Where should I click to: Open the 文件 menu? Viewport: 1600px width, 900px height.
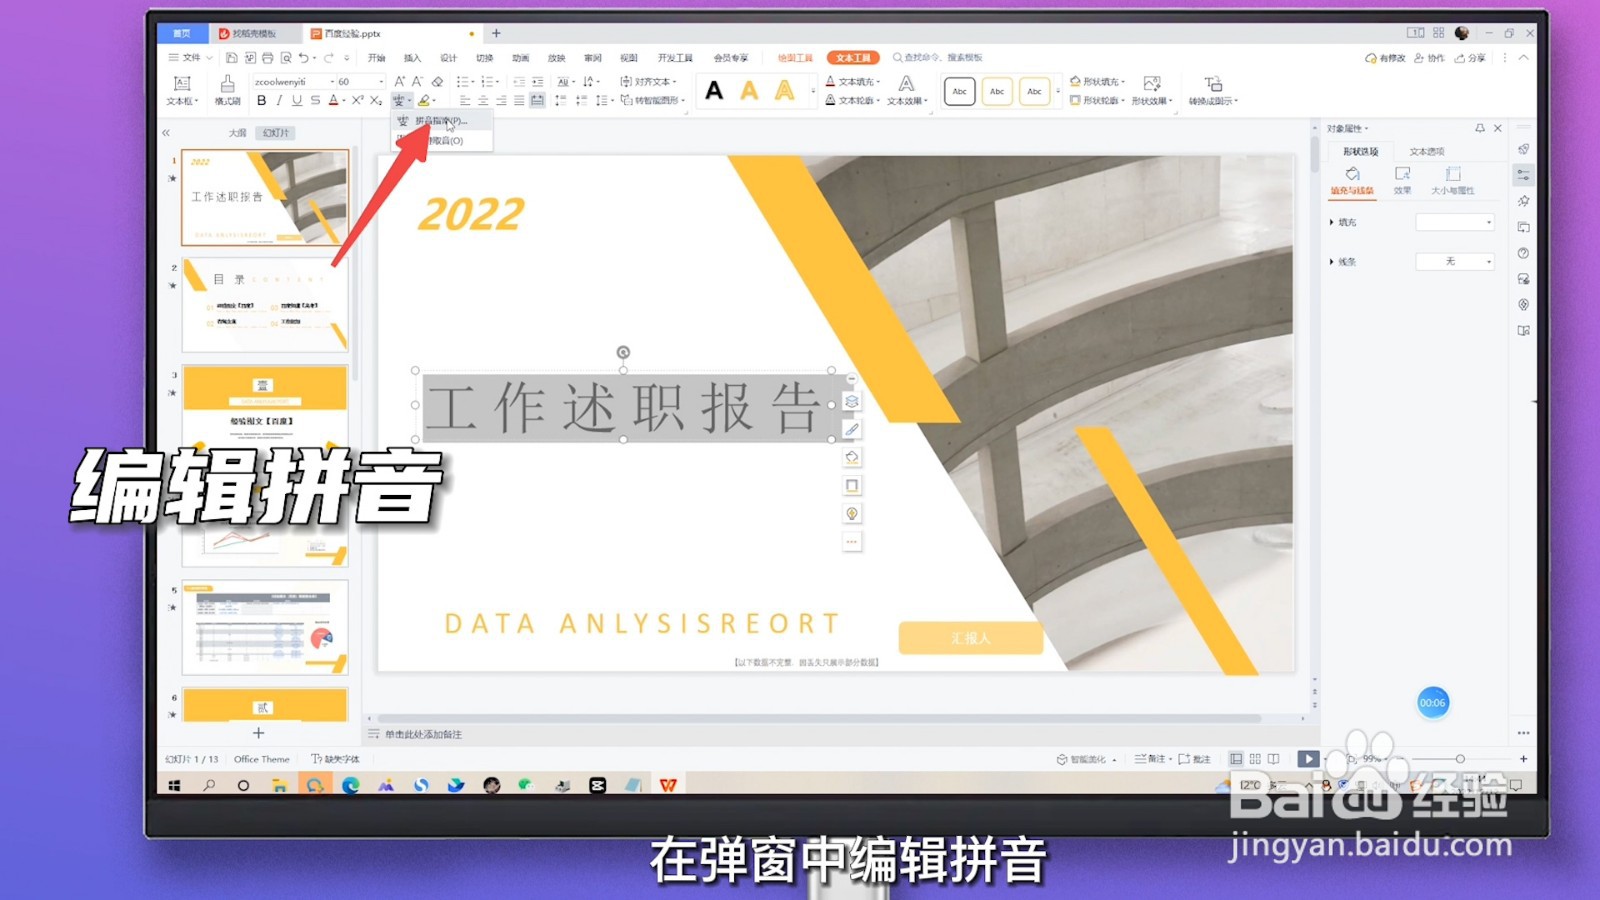pyautogui.click(x=190, y=58)
